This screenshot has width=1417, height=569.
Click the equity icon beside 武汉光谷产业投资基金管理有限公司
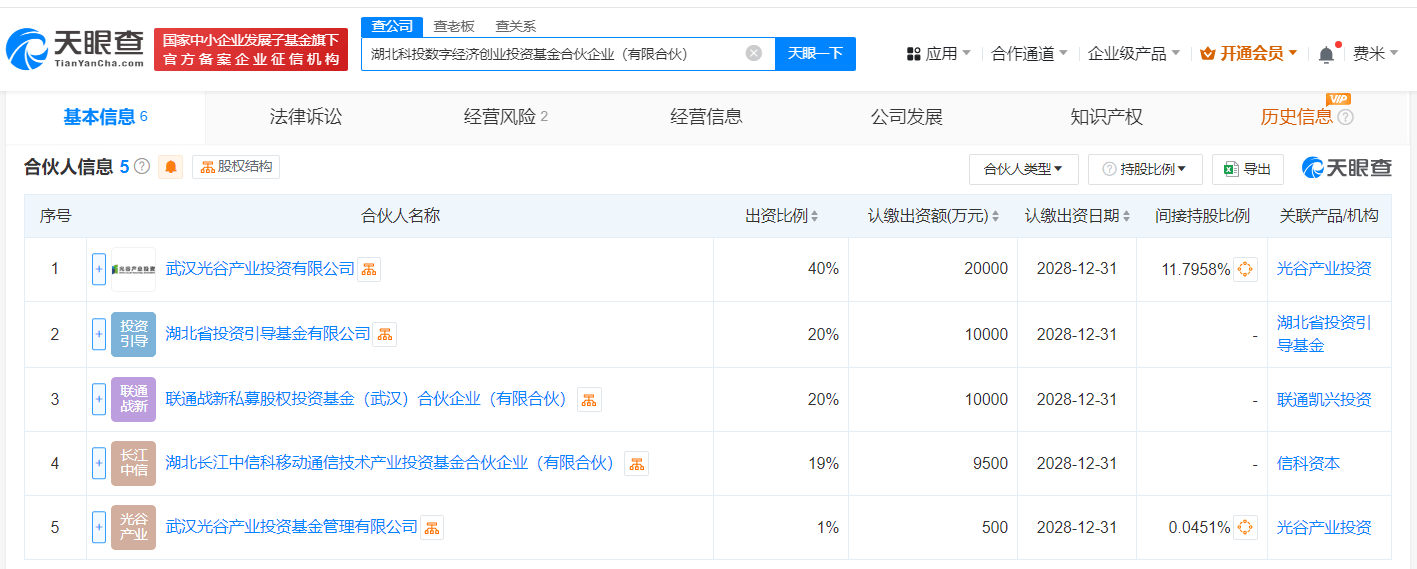coord(432,527)
